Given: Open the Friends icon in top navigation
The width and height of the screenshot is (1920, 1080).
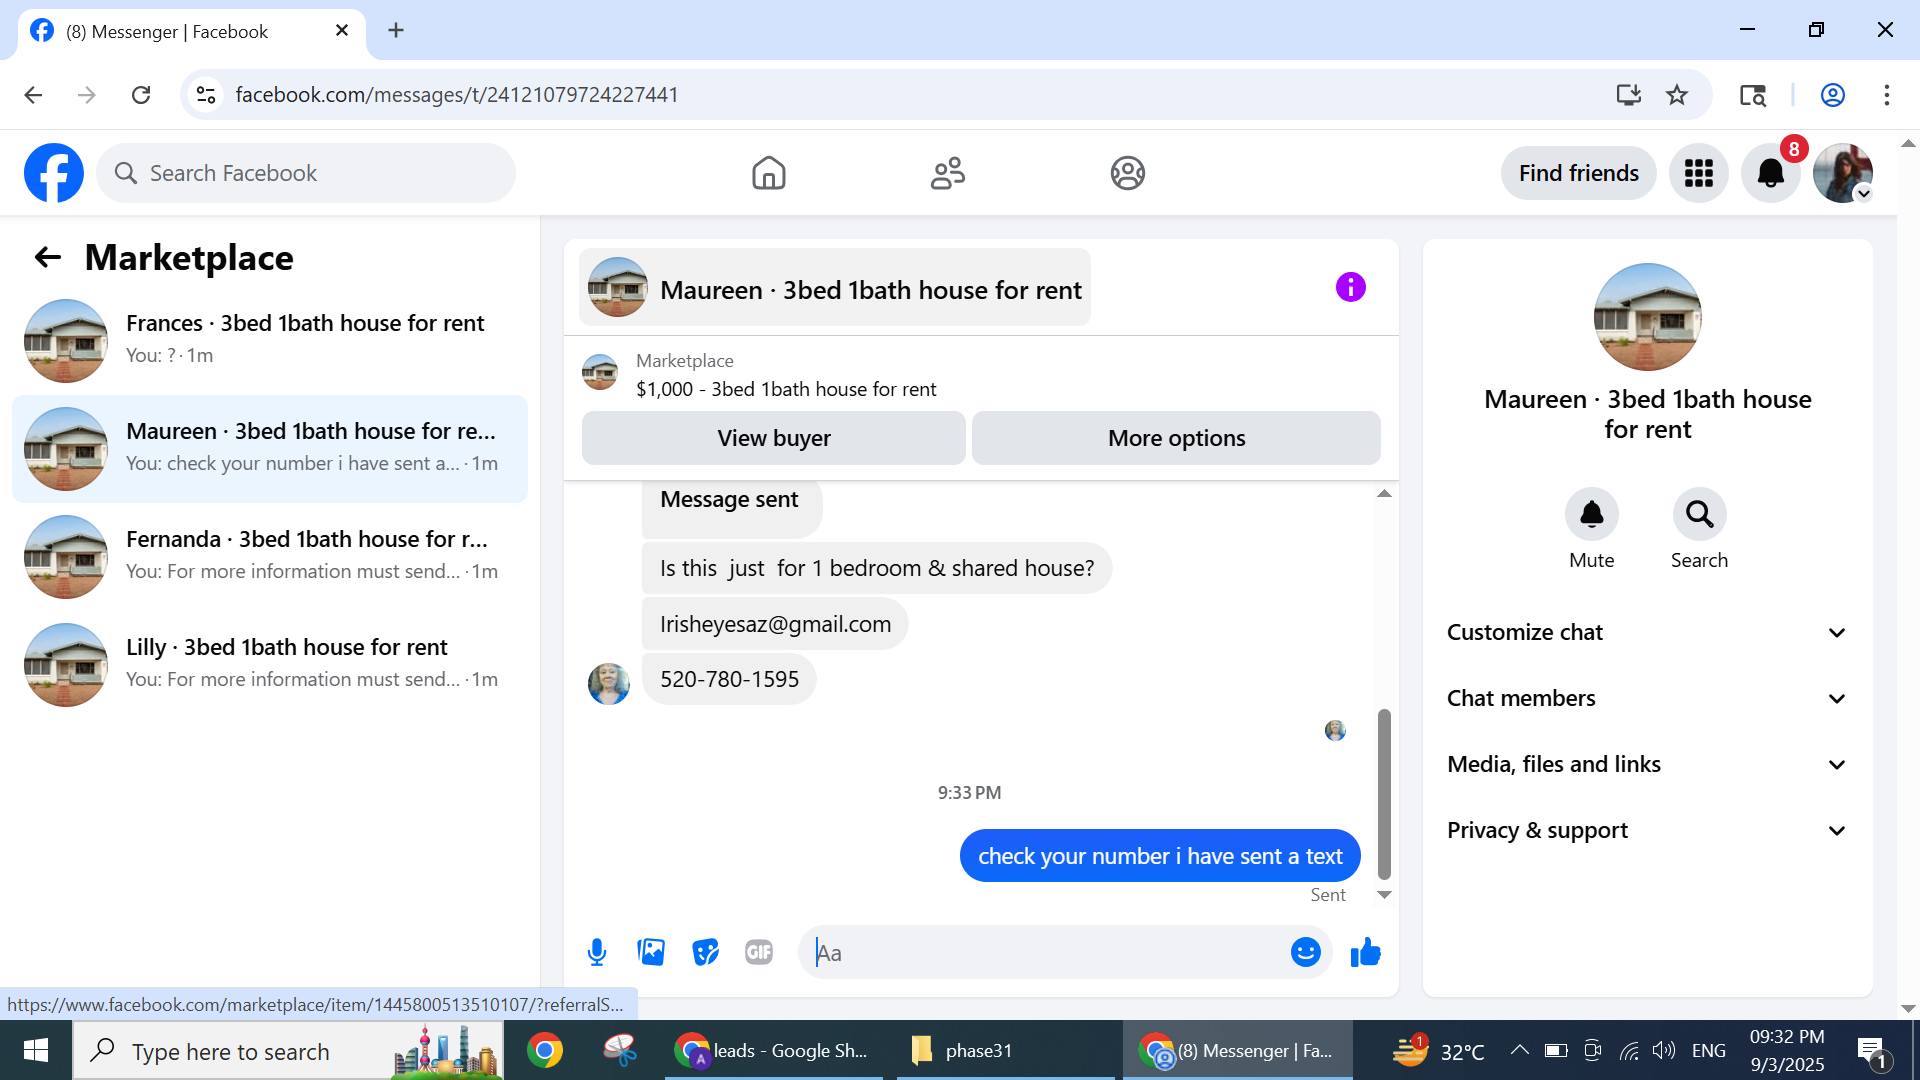Looking at the screenshot, I should tap(948, 173).
